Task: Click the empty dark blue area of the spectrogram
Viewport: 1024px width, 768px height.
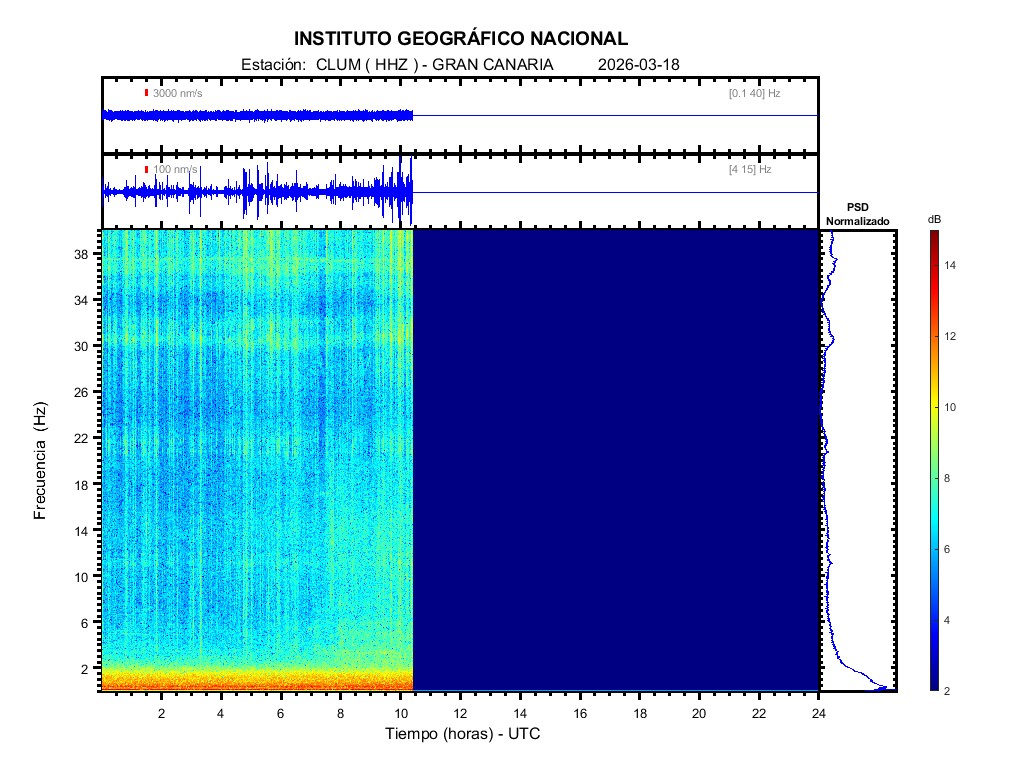Action: [x=615, y=460]
